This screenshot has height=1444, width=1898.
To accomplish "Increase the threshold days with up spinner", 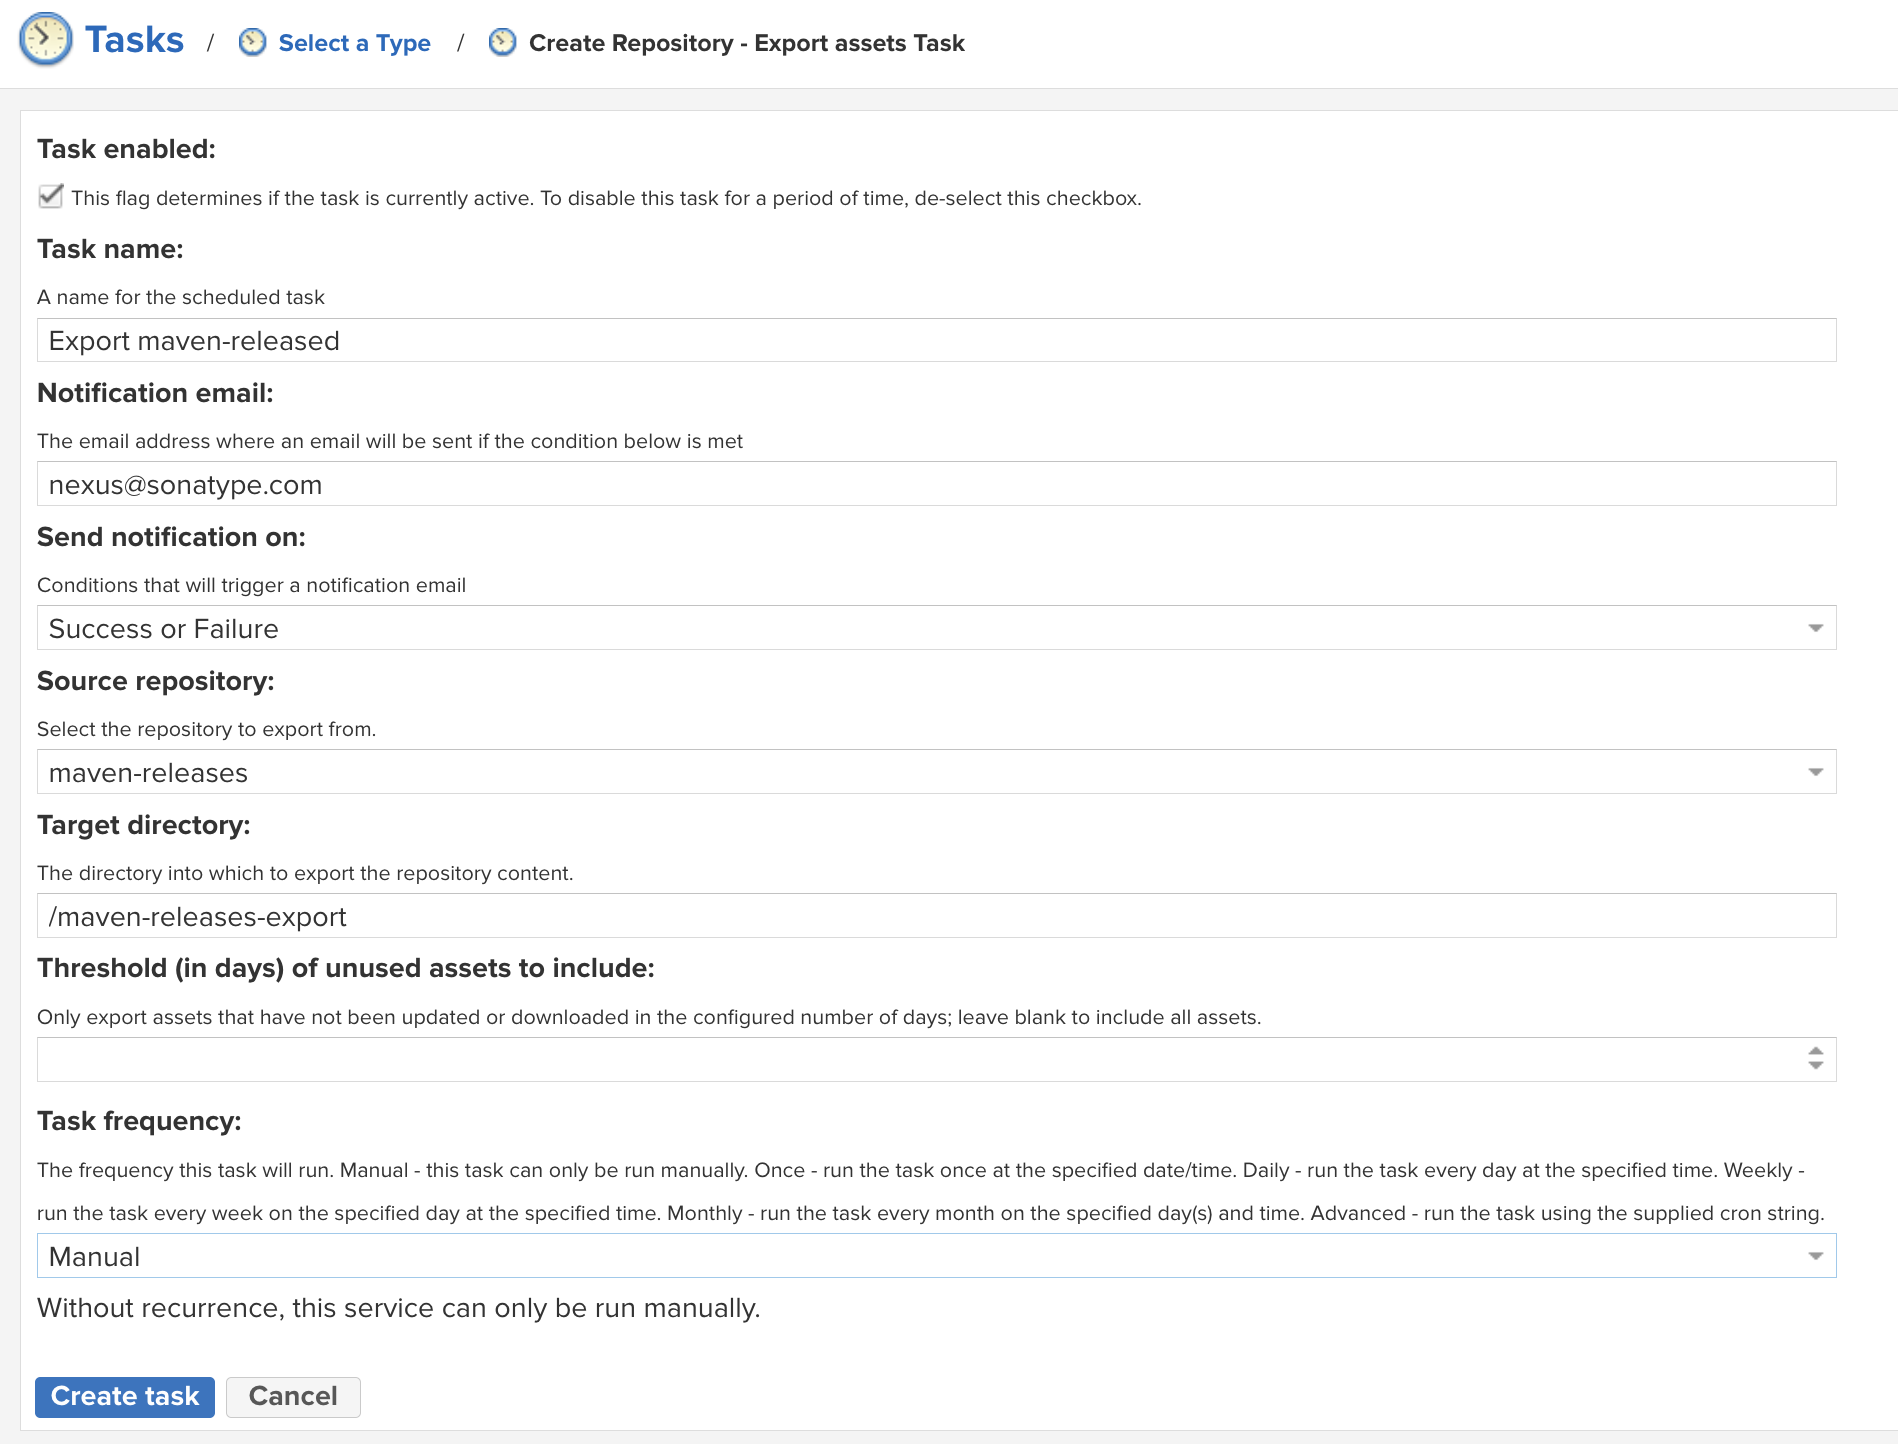I will click(x=1815, y=1050).
